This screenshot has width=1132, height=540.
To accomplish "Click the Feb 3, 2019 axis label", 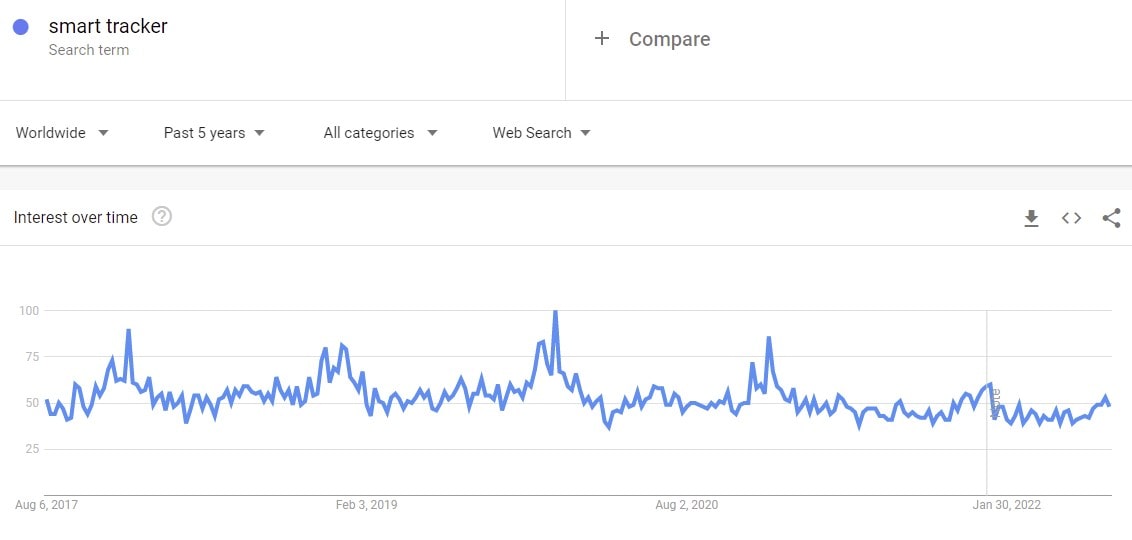I will pos(366,505).
